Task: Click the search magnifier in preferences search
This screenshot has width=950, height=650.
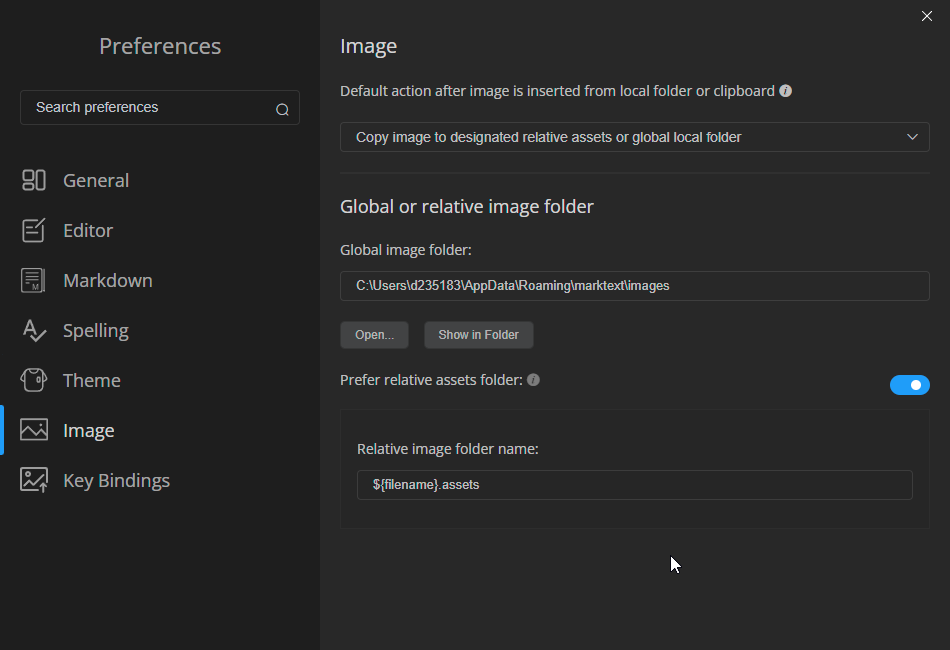Action: click(282, 107)
